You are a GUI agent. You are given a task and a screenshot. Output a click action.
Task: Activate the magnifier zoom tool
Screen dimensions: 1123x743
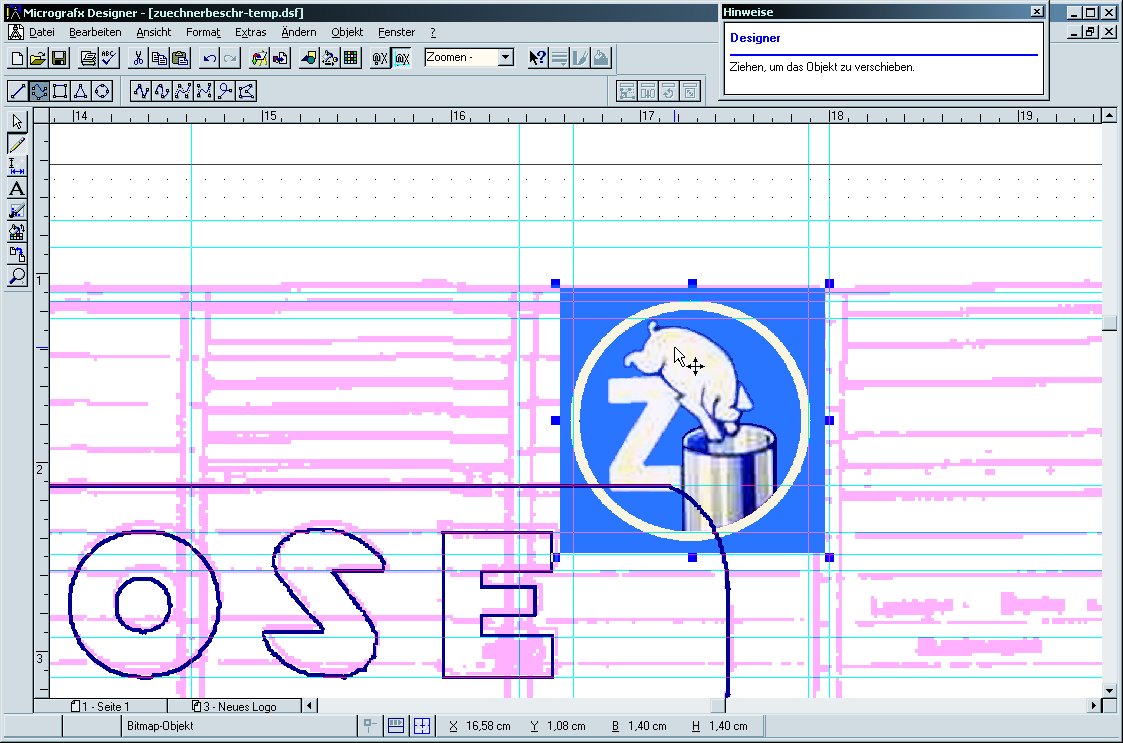[17, 277]
